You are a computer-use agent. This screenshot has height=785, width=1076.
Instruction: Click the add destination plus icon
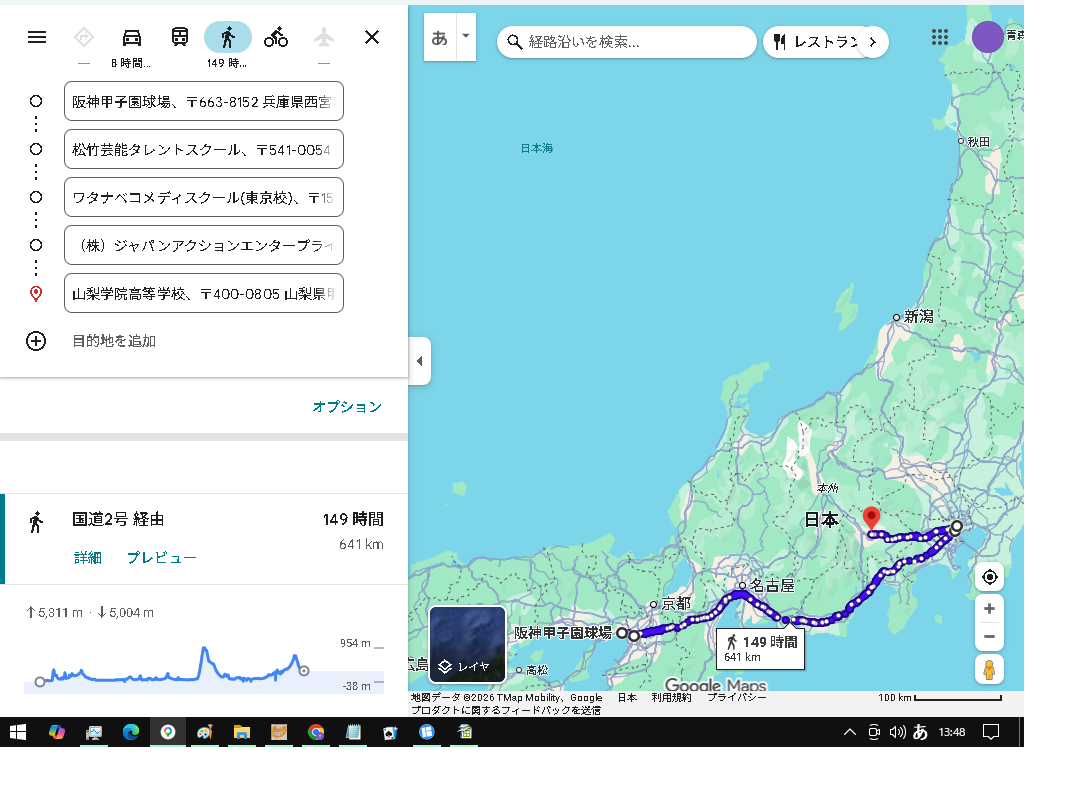(x=36, y=341)
